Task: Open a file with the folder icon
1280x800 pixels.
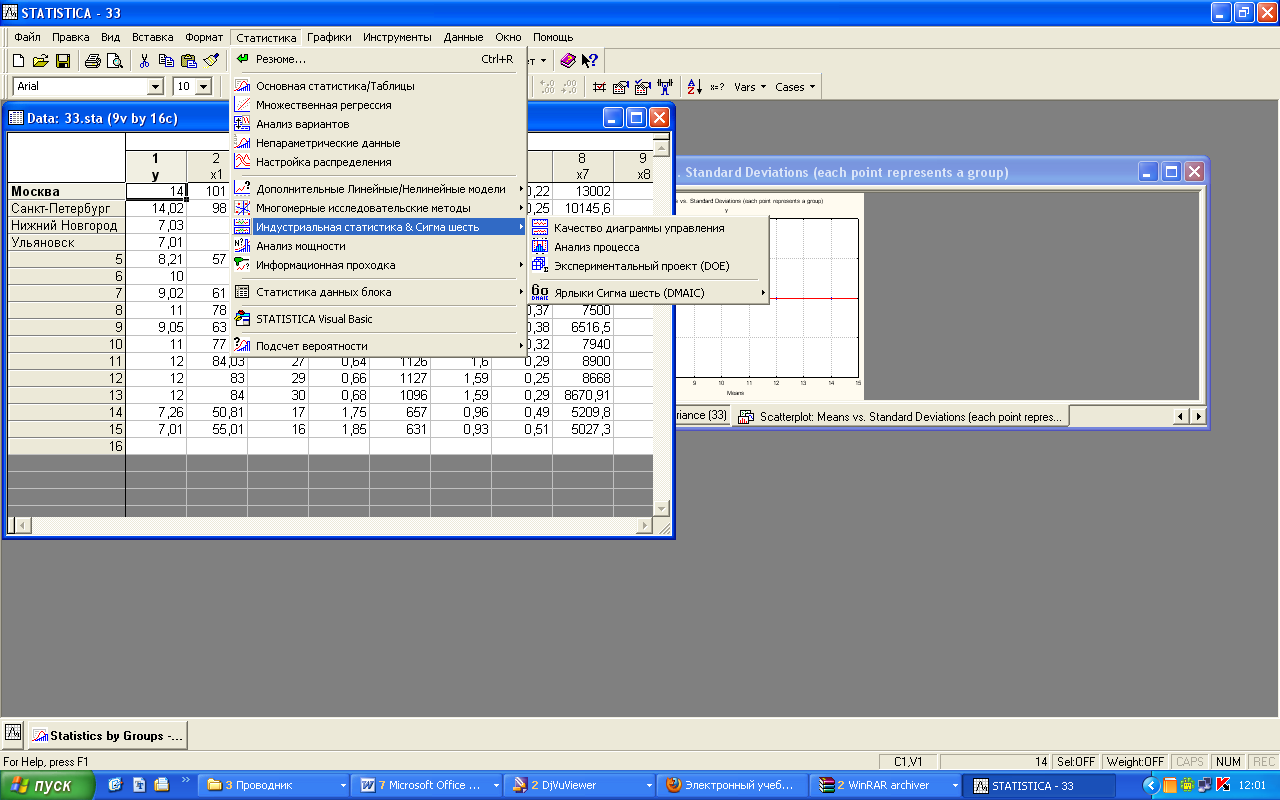Action: 40,60
